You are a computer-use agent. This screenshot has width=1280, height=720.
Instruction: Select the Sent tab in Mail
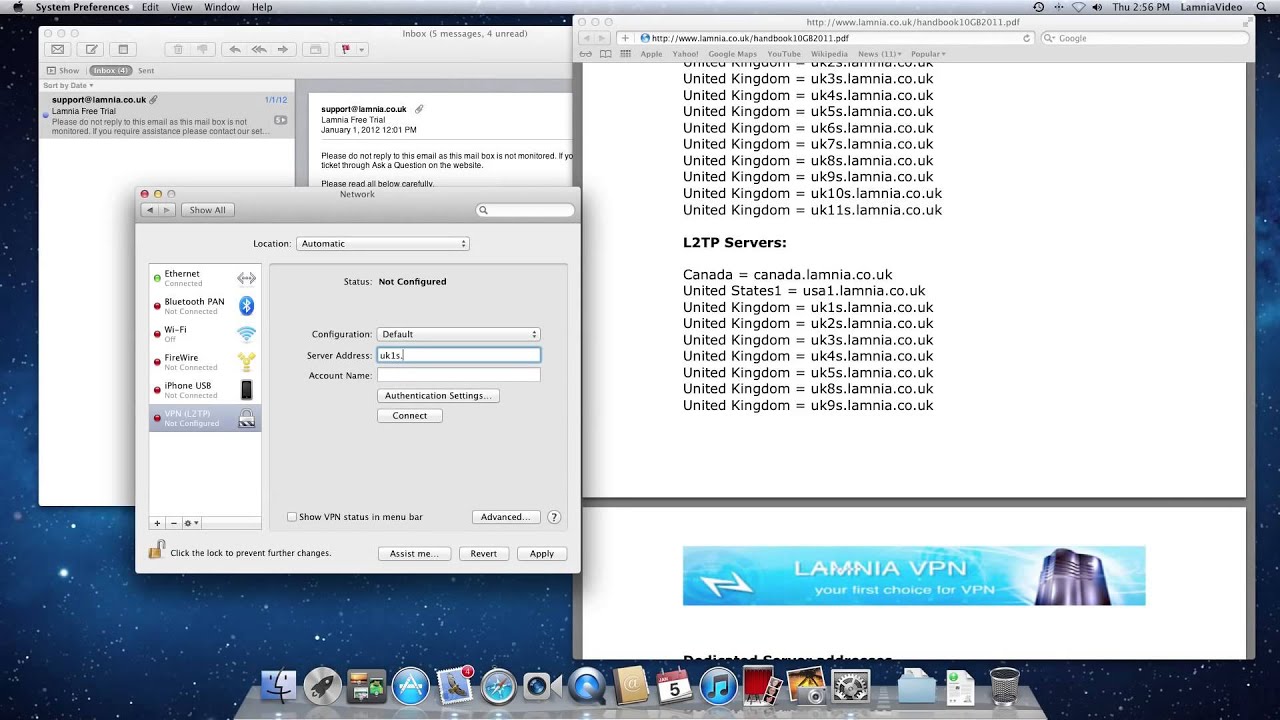pyautogui.click(x=146, y=71)
